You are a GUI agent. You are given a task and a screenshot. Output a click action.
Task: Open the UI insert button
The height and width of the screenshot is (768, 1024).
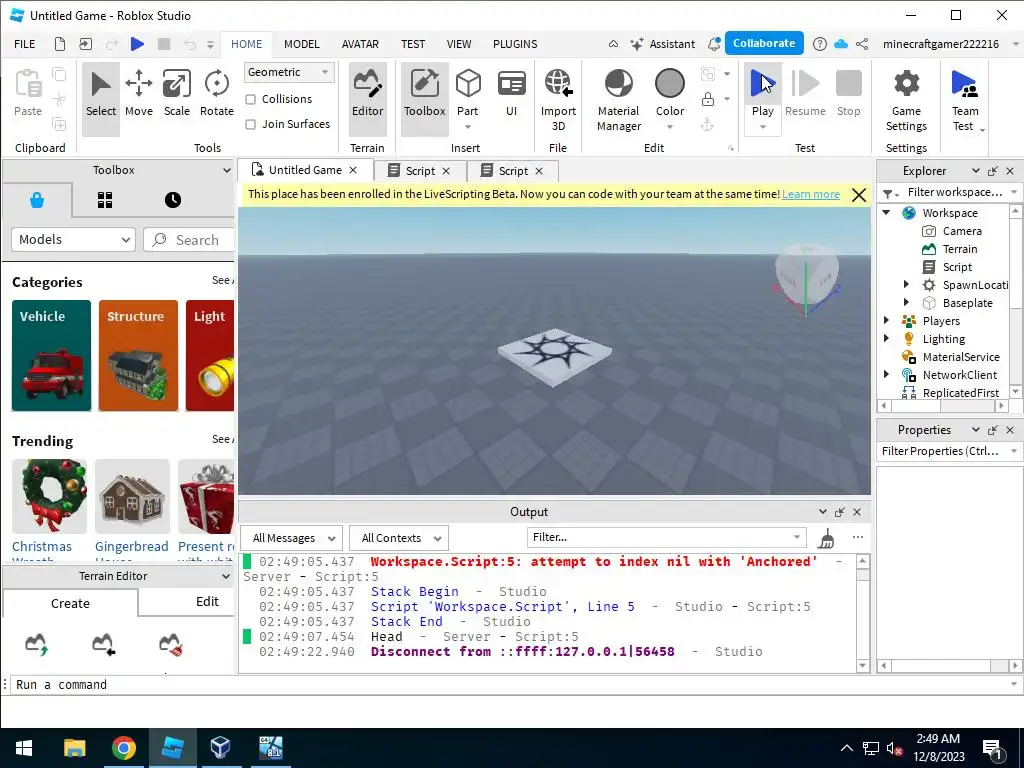point(511,93)
